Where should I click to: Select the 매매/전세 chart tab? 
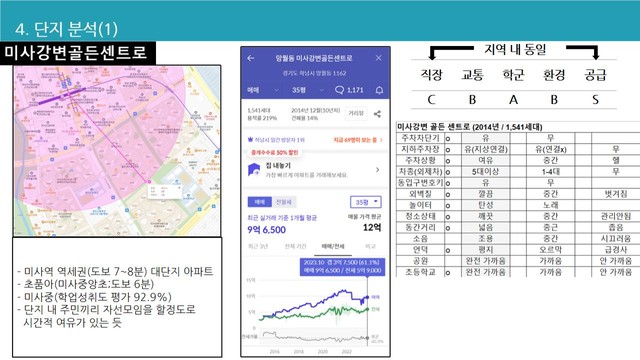333,246
